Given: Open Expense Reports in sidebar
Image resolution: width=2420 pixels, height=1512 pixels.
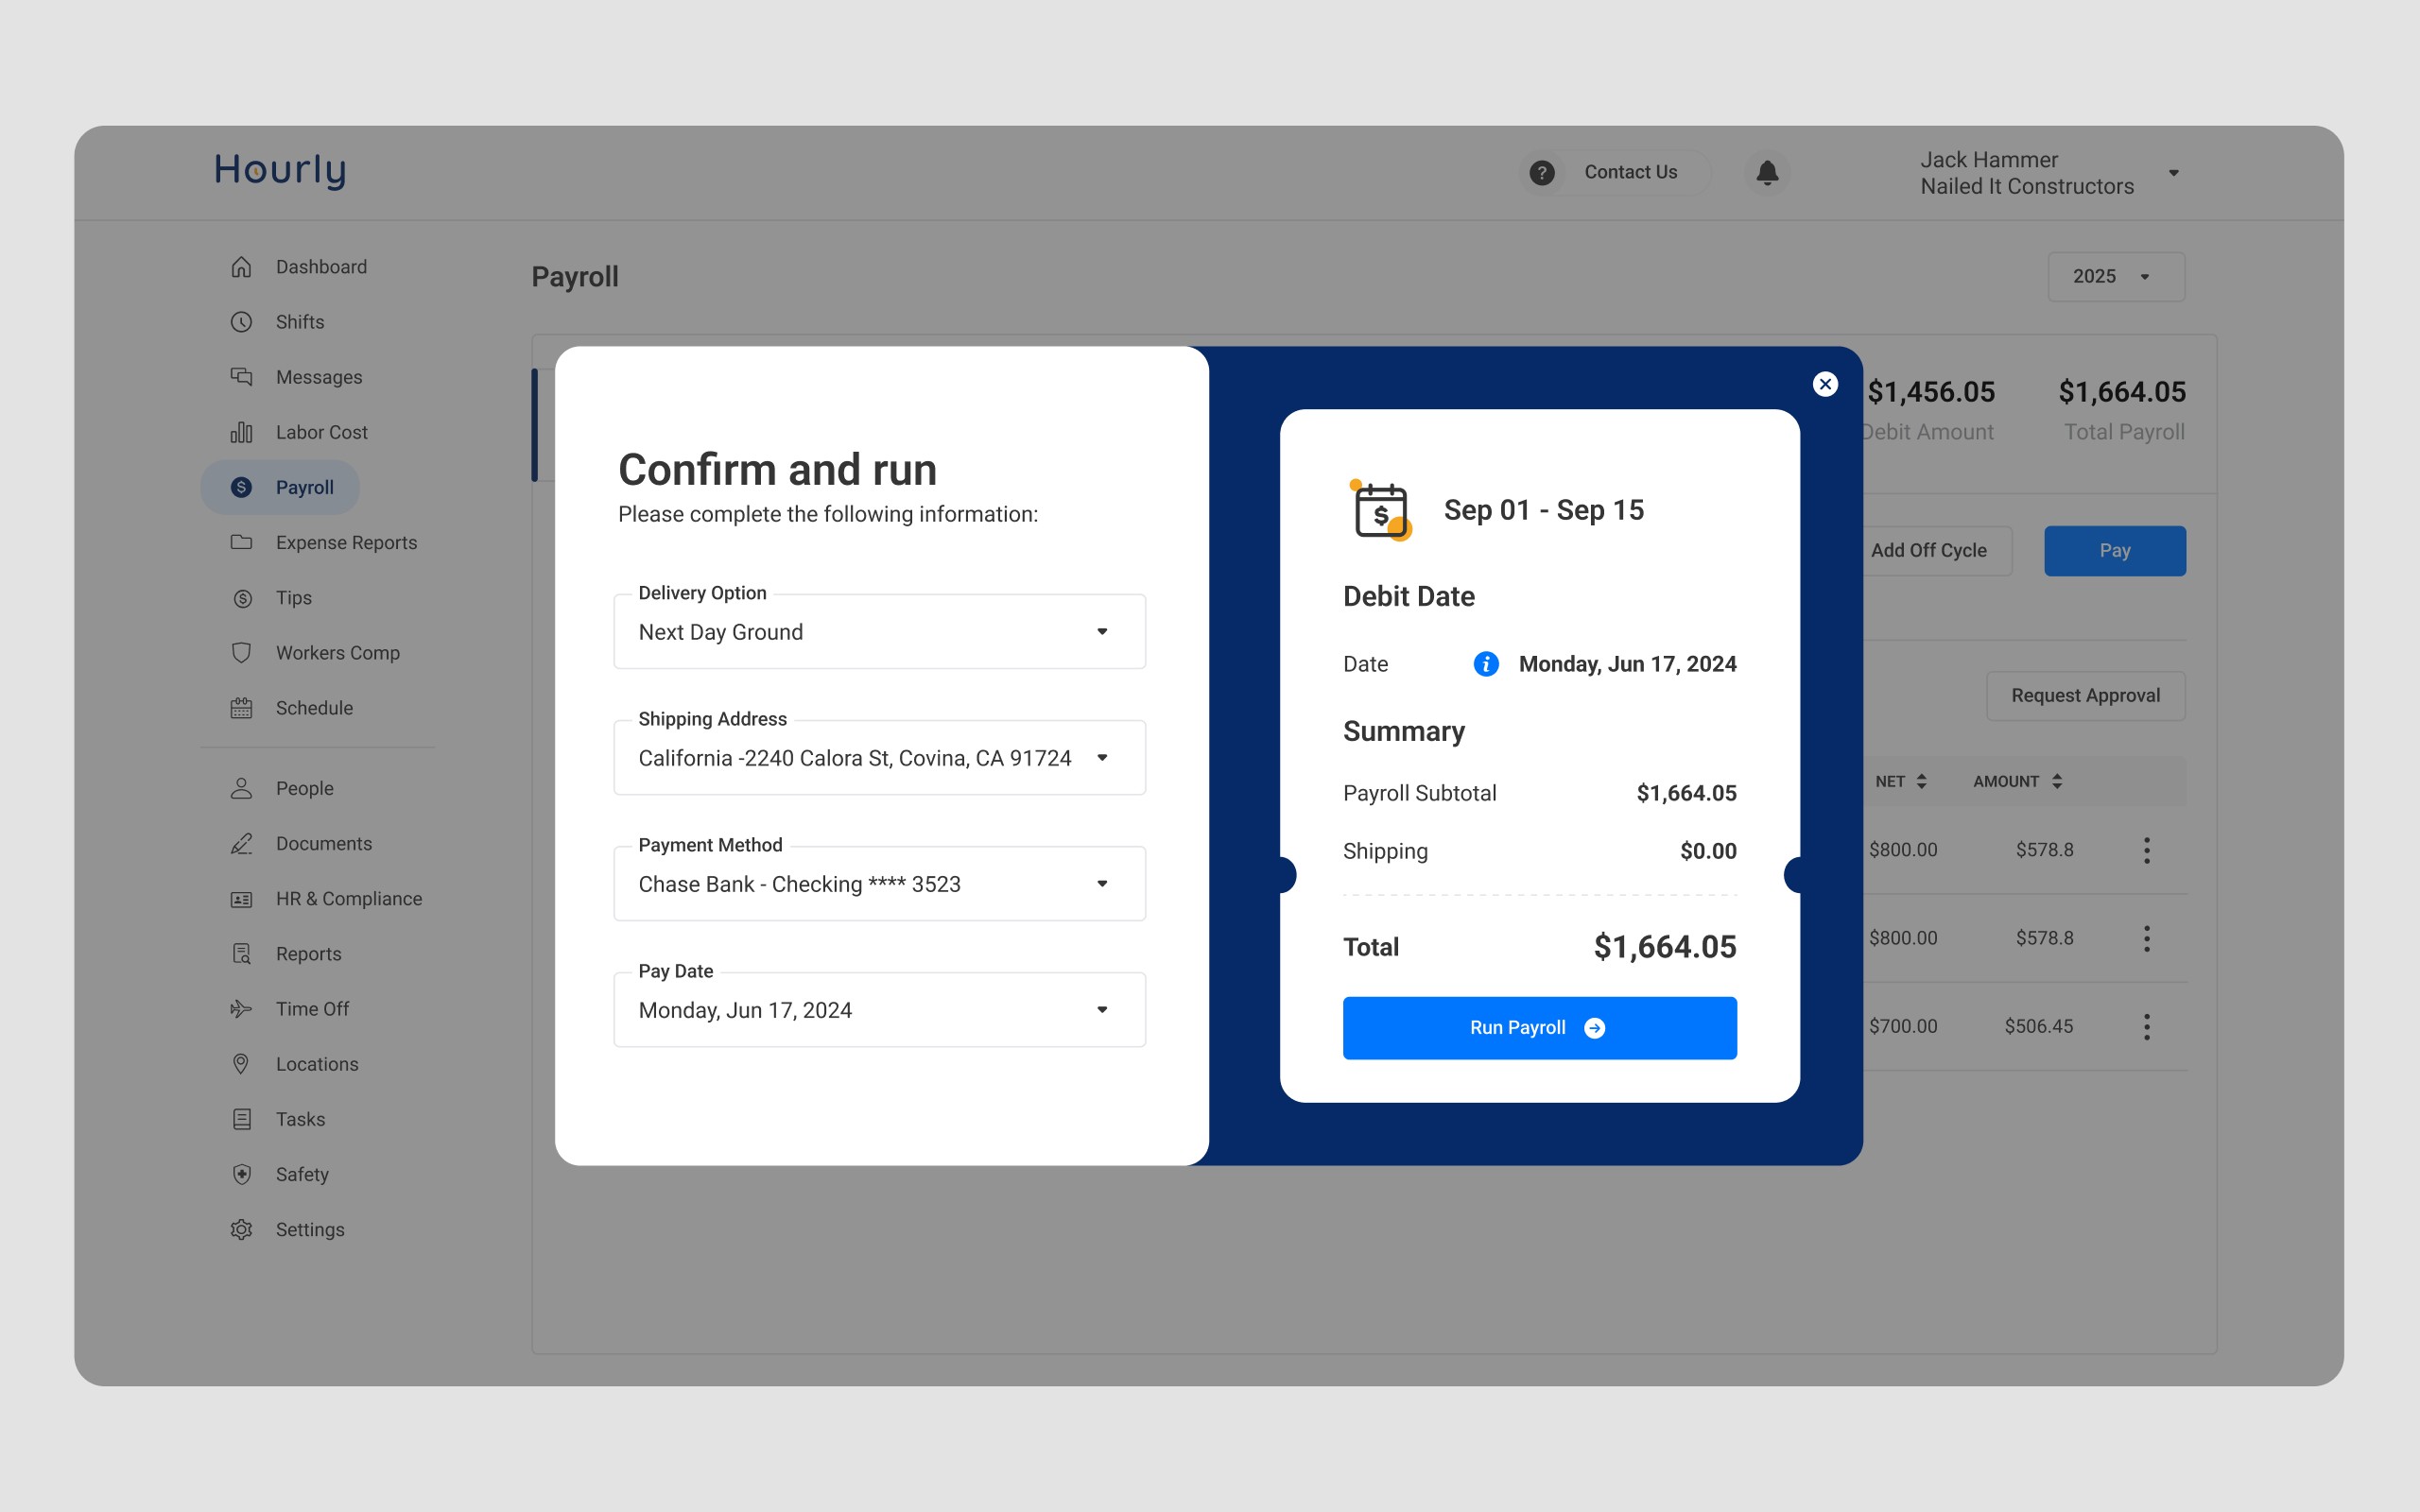Looking at the screenshot, I should point(345,542).
